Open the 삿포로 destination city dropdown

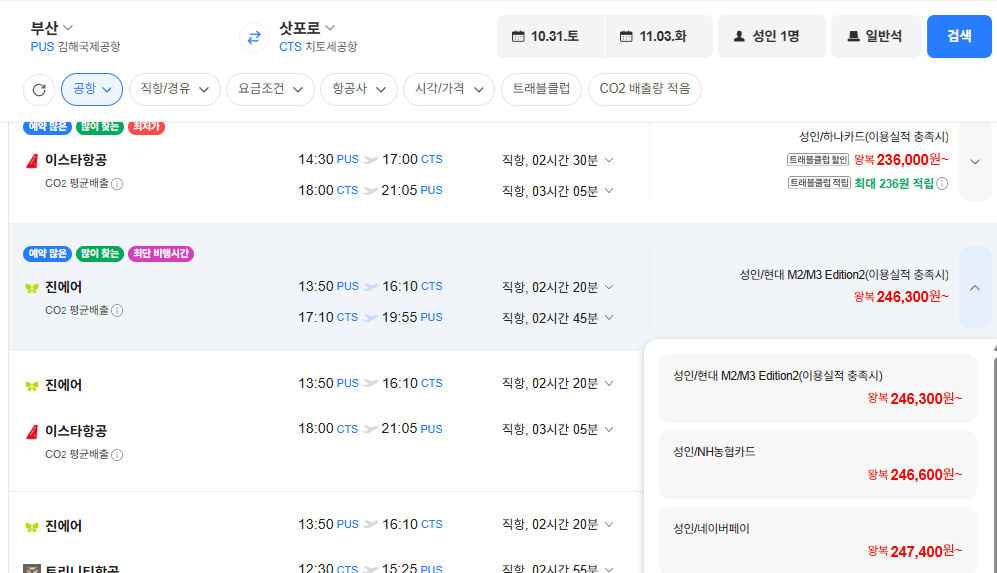[x=306, y=28]
